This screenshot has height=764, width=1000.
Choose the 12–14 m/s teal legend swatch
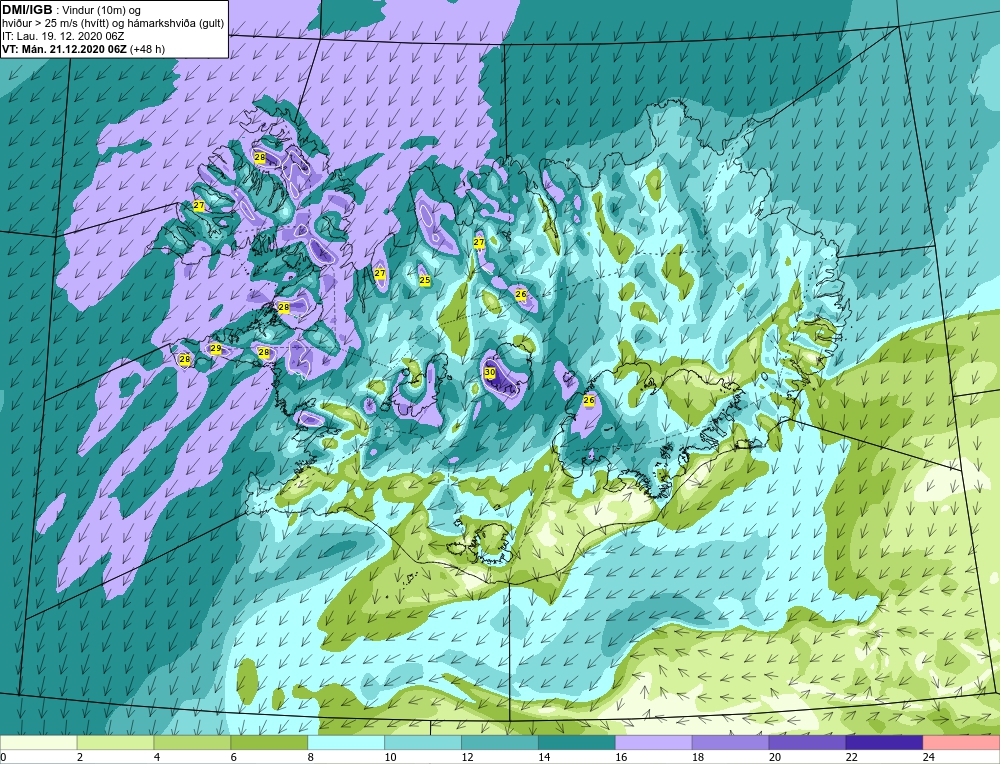[499, 743]
